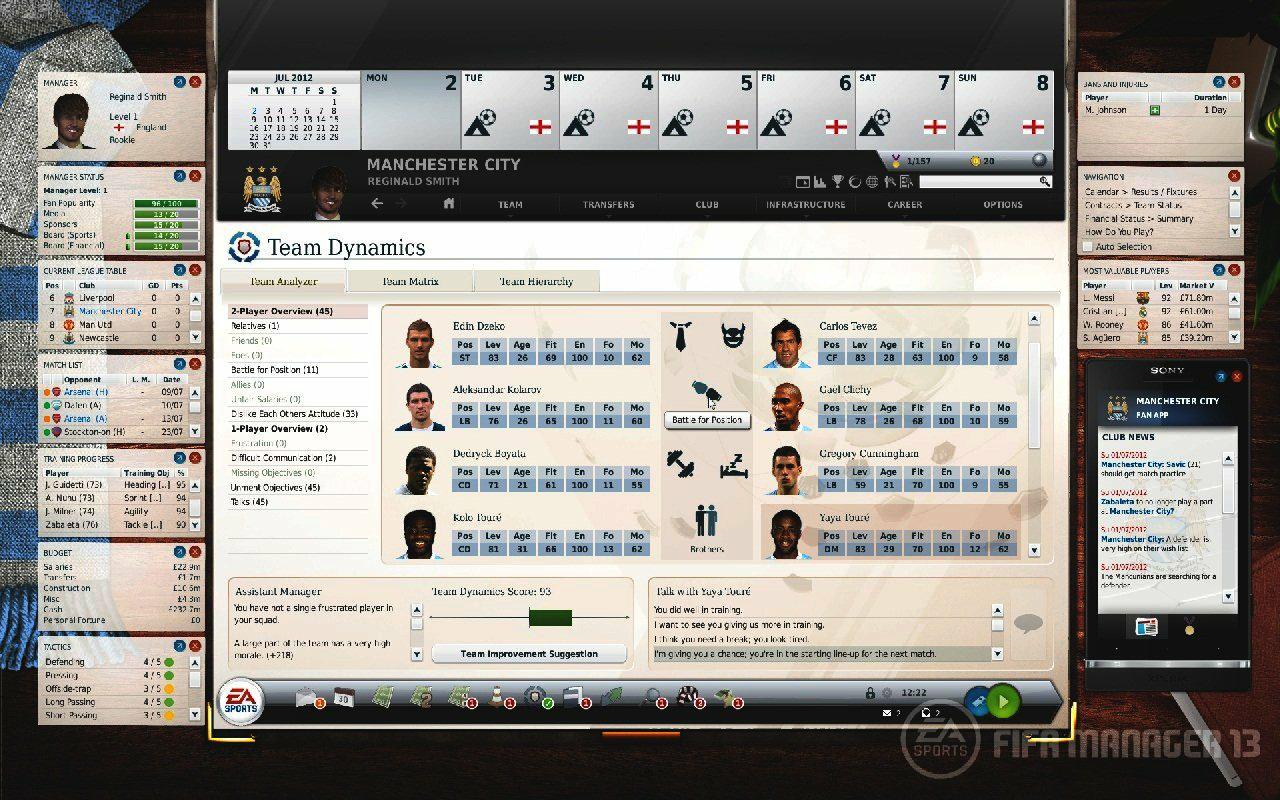Open Financial Status > Summary navigation link
The height and width of the screenshot is (800, 1280).
click(1140, 218)
